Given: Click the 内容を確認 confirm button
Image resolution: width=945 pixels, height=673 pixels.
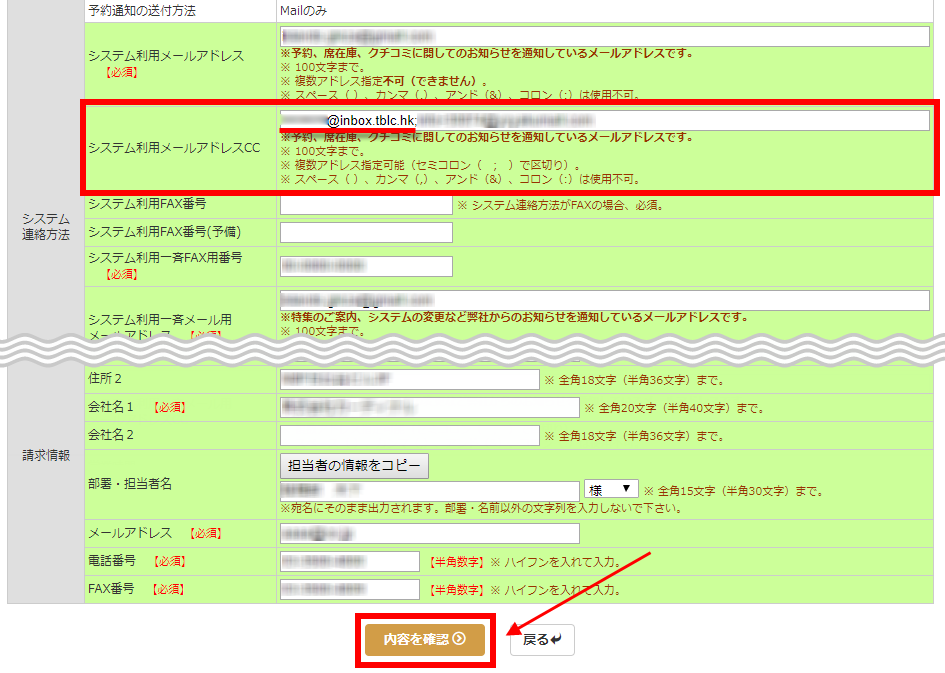Looking at the screenshot, I should 425,639.
